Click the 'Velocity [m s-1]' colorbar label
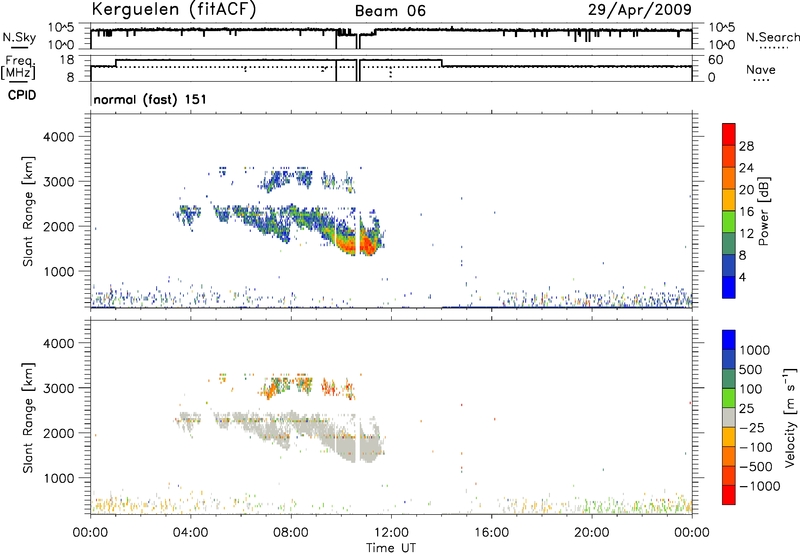 [x=790, y=417]
